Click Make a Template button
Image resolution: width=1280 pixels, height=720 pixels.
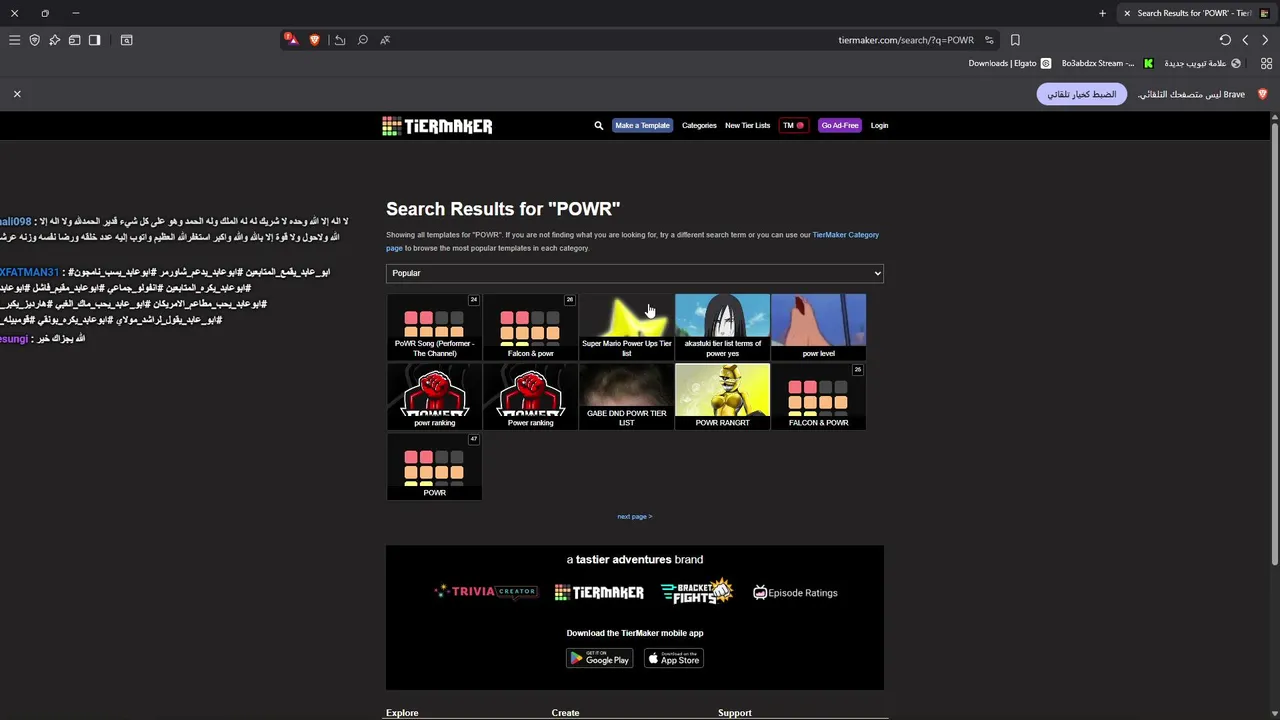642,125
